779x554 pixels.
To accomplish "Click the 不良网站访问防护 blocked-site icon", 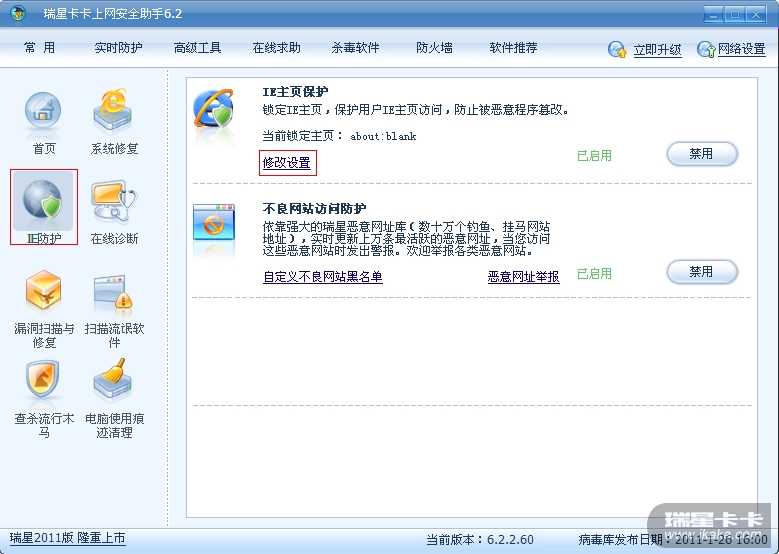I will [x=214, y=222].
